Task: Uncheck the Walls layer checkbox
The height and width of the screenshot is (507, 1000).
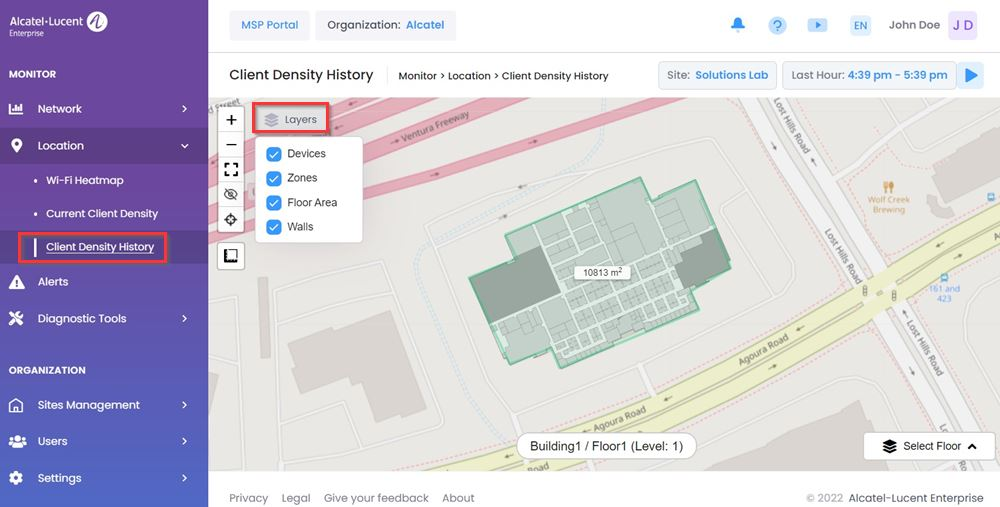Action: click(274, 227)
